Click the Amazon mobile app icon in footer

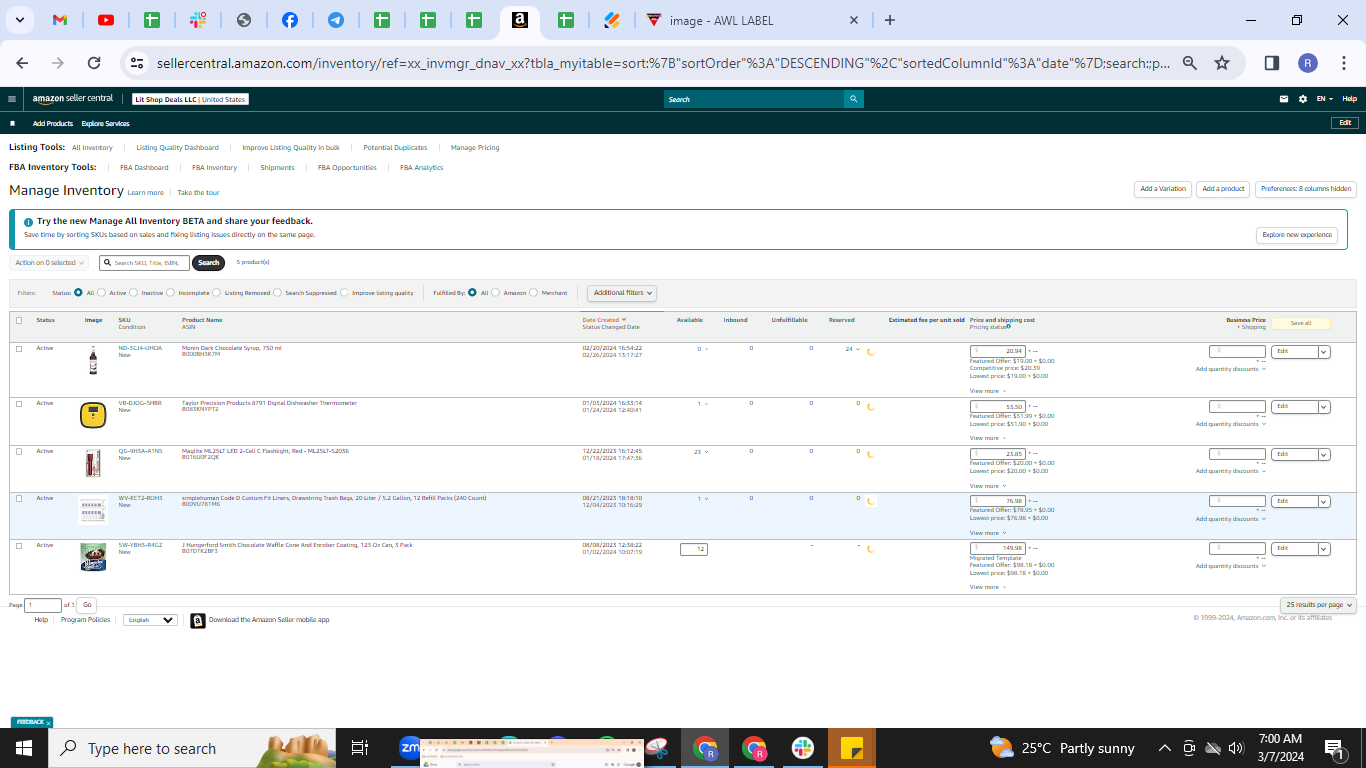[198, 620]
